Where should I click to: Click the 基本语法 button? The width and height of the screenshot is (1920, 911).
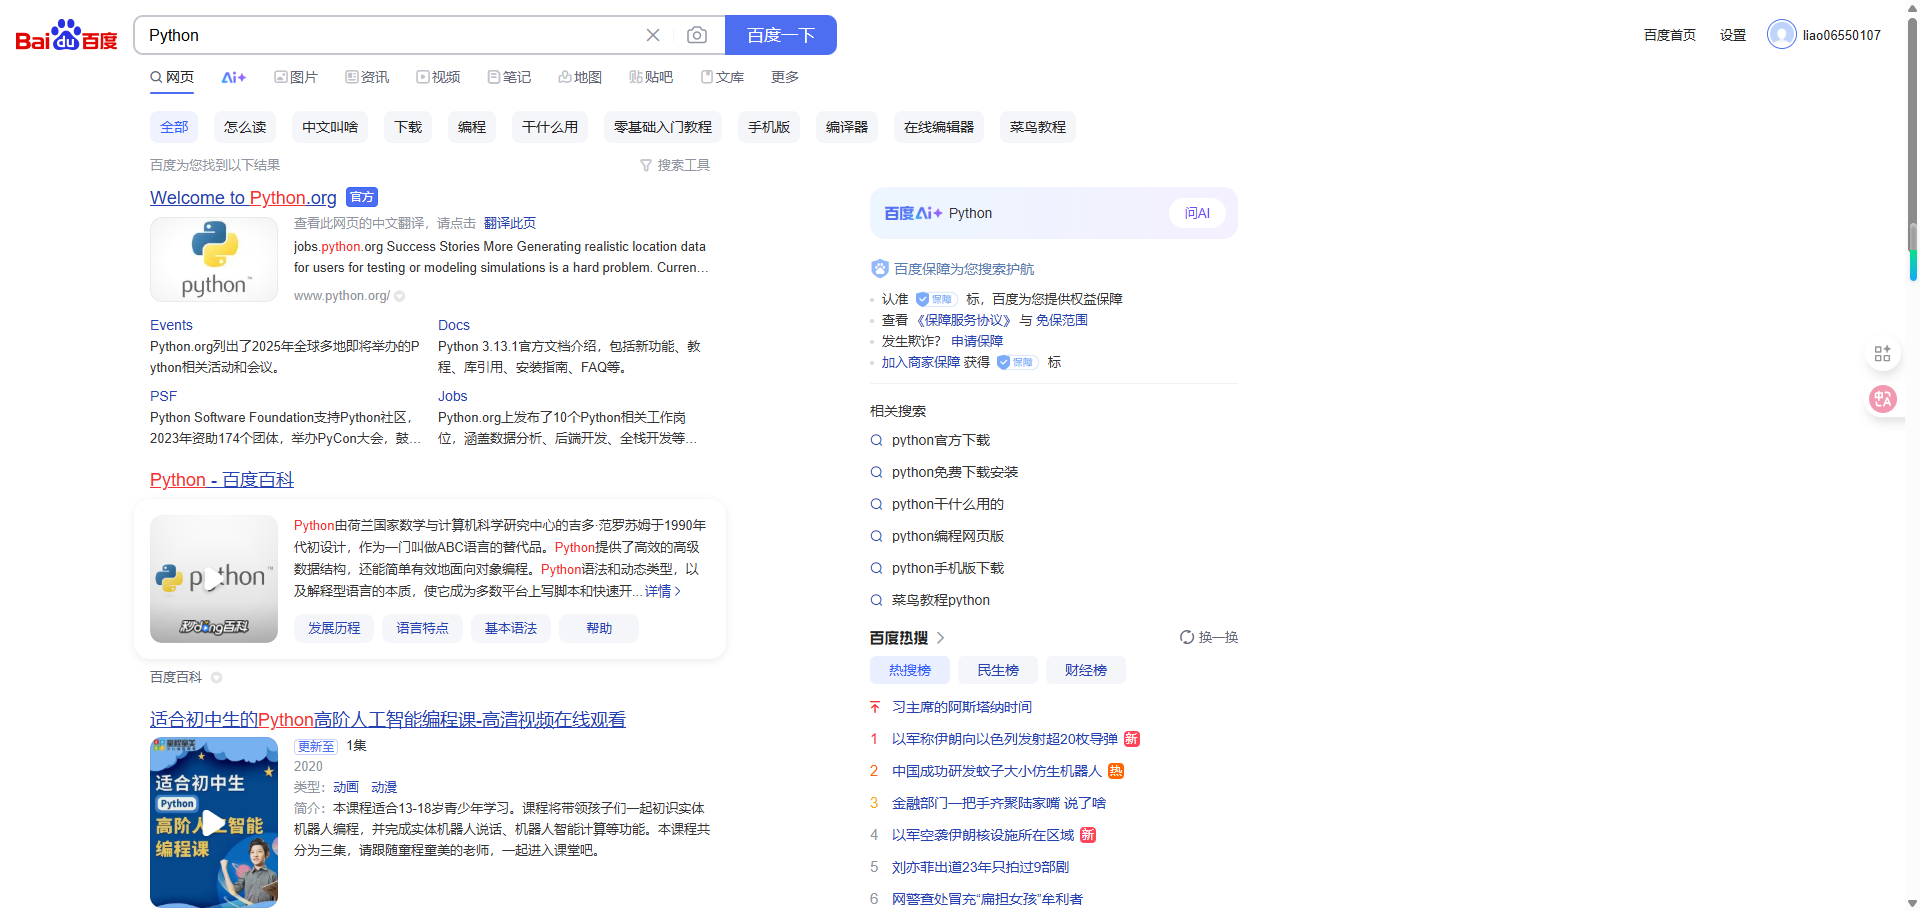(511, 628)
